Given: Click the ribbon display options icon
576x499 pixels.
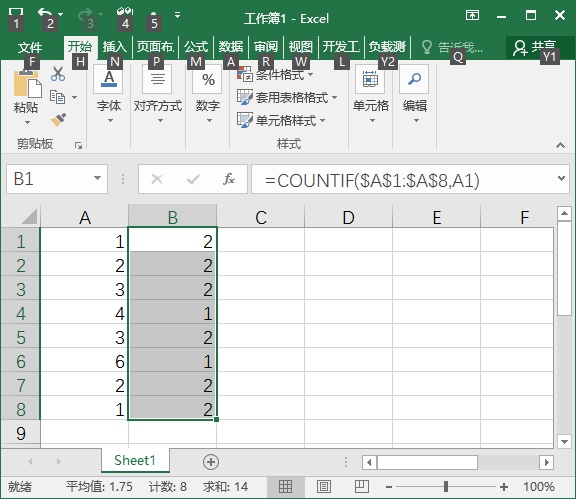Looking at the screenshot, I should 472,15.
